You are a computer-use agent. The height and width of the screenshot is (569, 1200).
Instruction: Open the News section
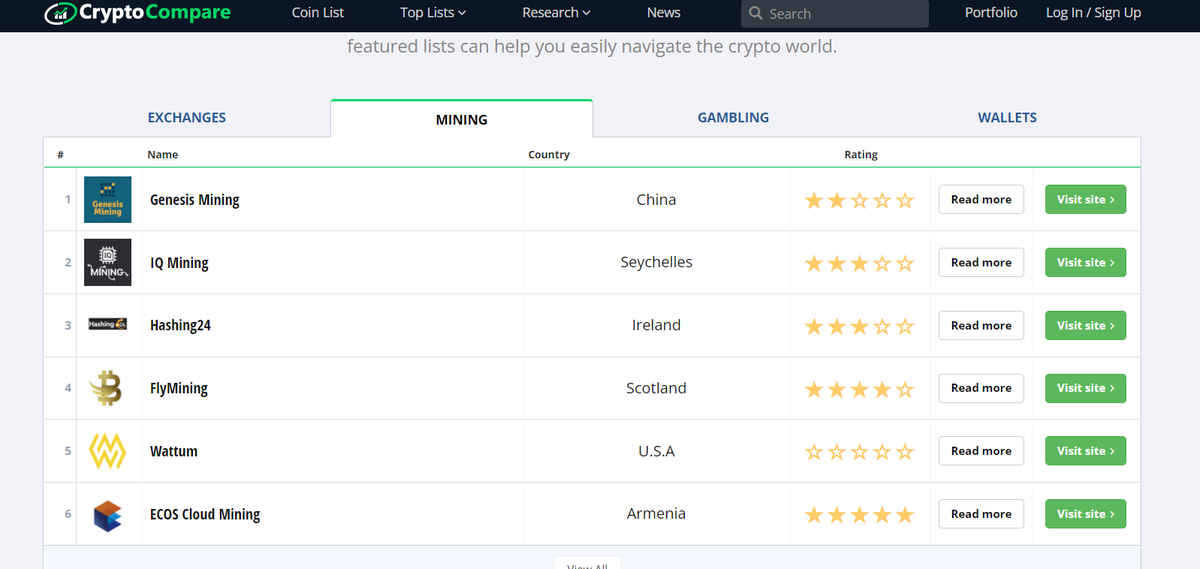(x=664, y=13)
